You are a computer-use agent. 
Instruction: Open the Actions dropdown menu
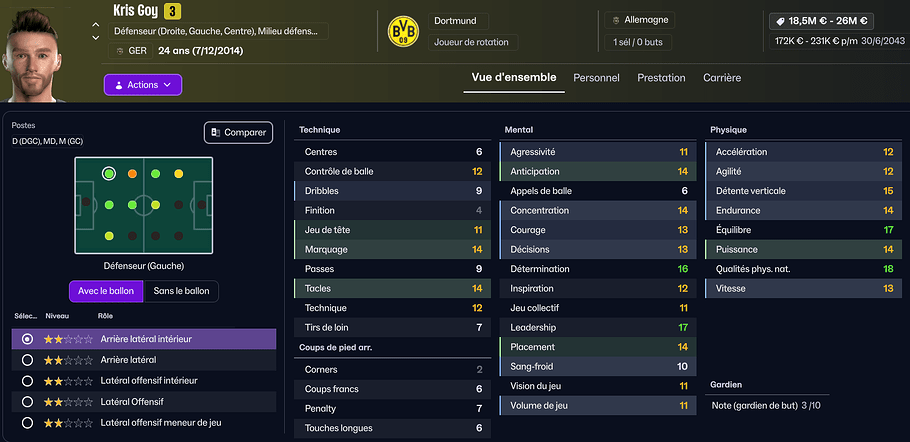[143, 85]
